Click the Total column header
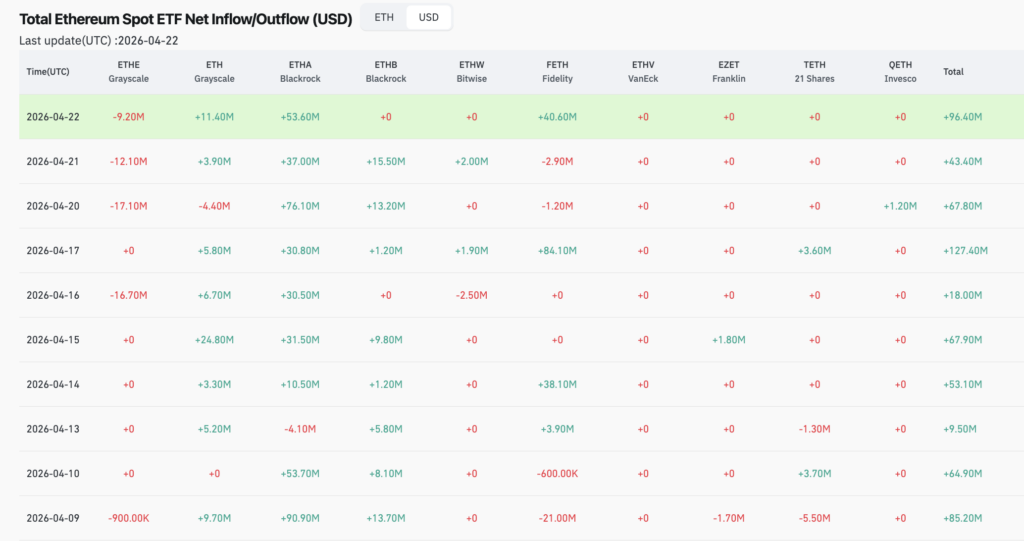The image size is (1024, 541). click(953, 72)
